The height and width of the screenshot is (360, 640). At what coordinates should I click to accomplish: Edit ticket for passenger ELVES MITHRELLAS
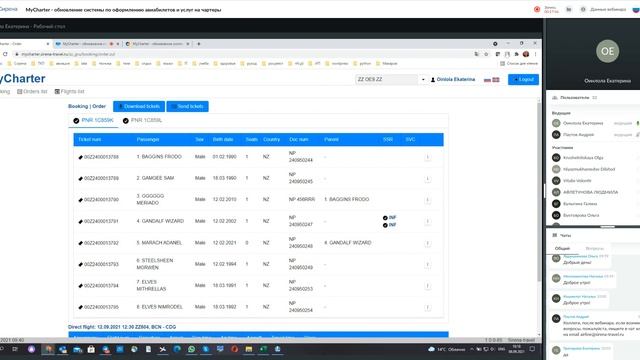80,286
